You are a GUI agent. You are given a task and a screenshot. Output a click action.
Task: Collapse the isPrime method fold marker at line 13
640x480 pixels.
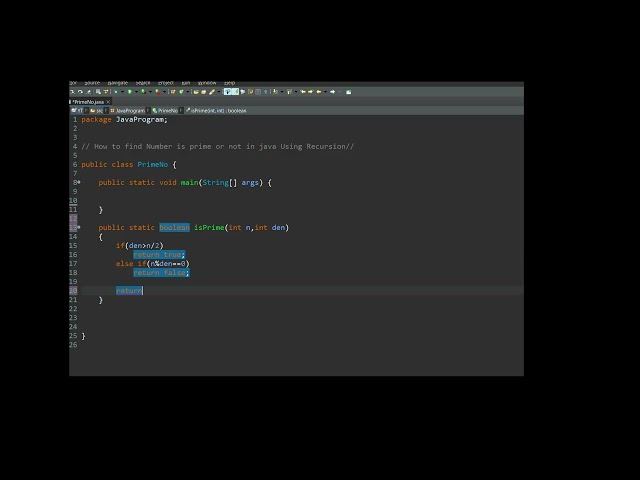click(x=79, y=227)
